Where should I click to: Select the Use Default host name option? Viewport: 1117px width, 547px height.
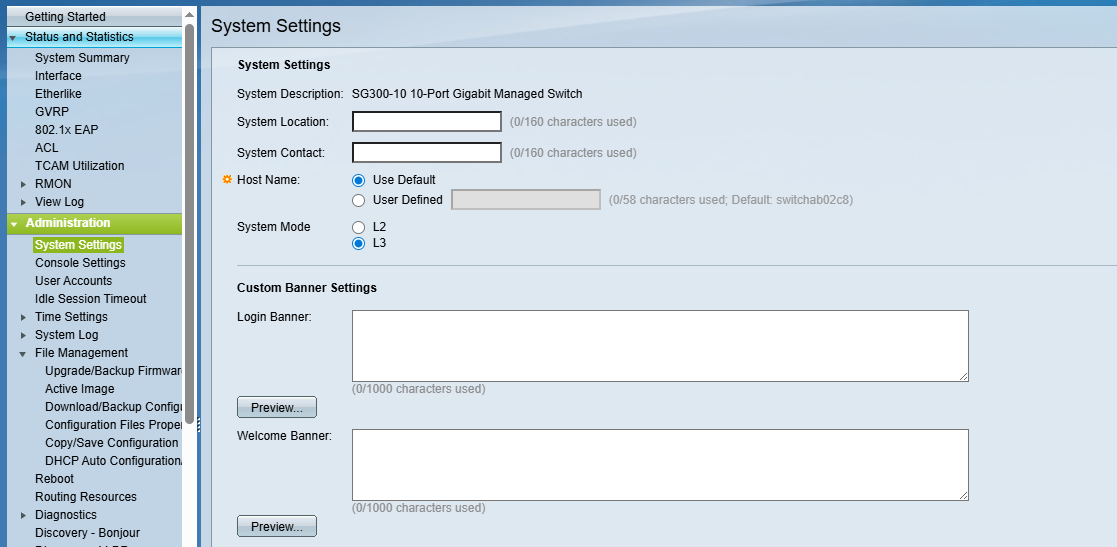[358, 180]
